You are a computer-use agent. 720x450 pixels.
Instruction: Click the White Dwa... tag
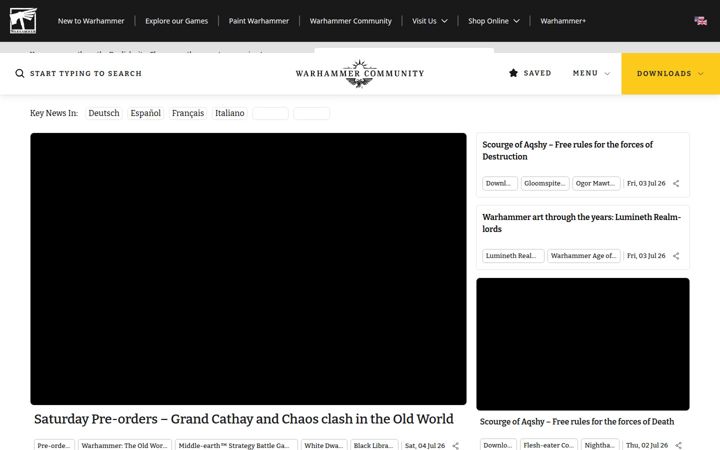point(324,445)
